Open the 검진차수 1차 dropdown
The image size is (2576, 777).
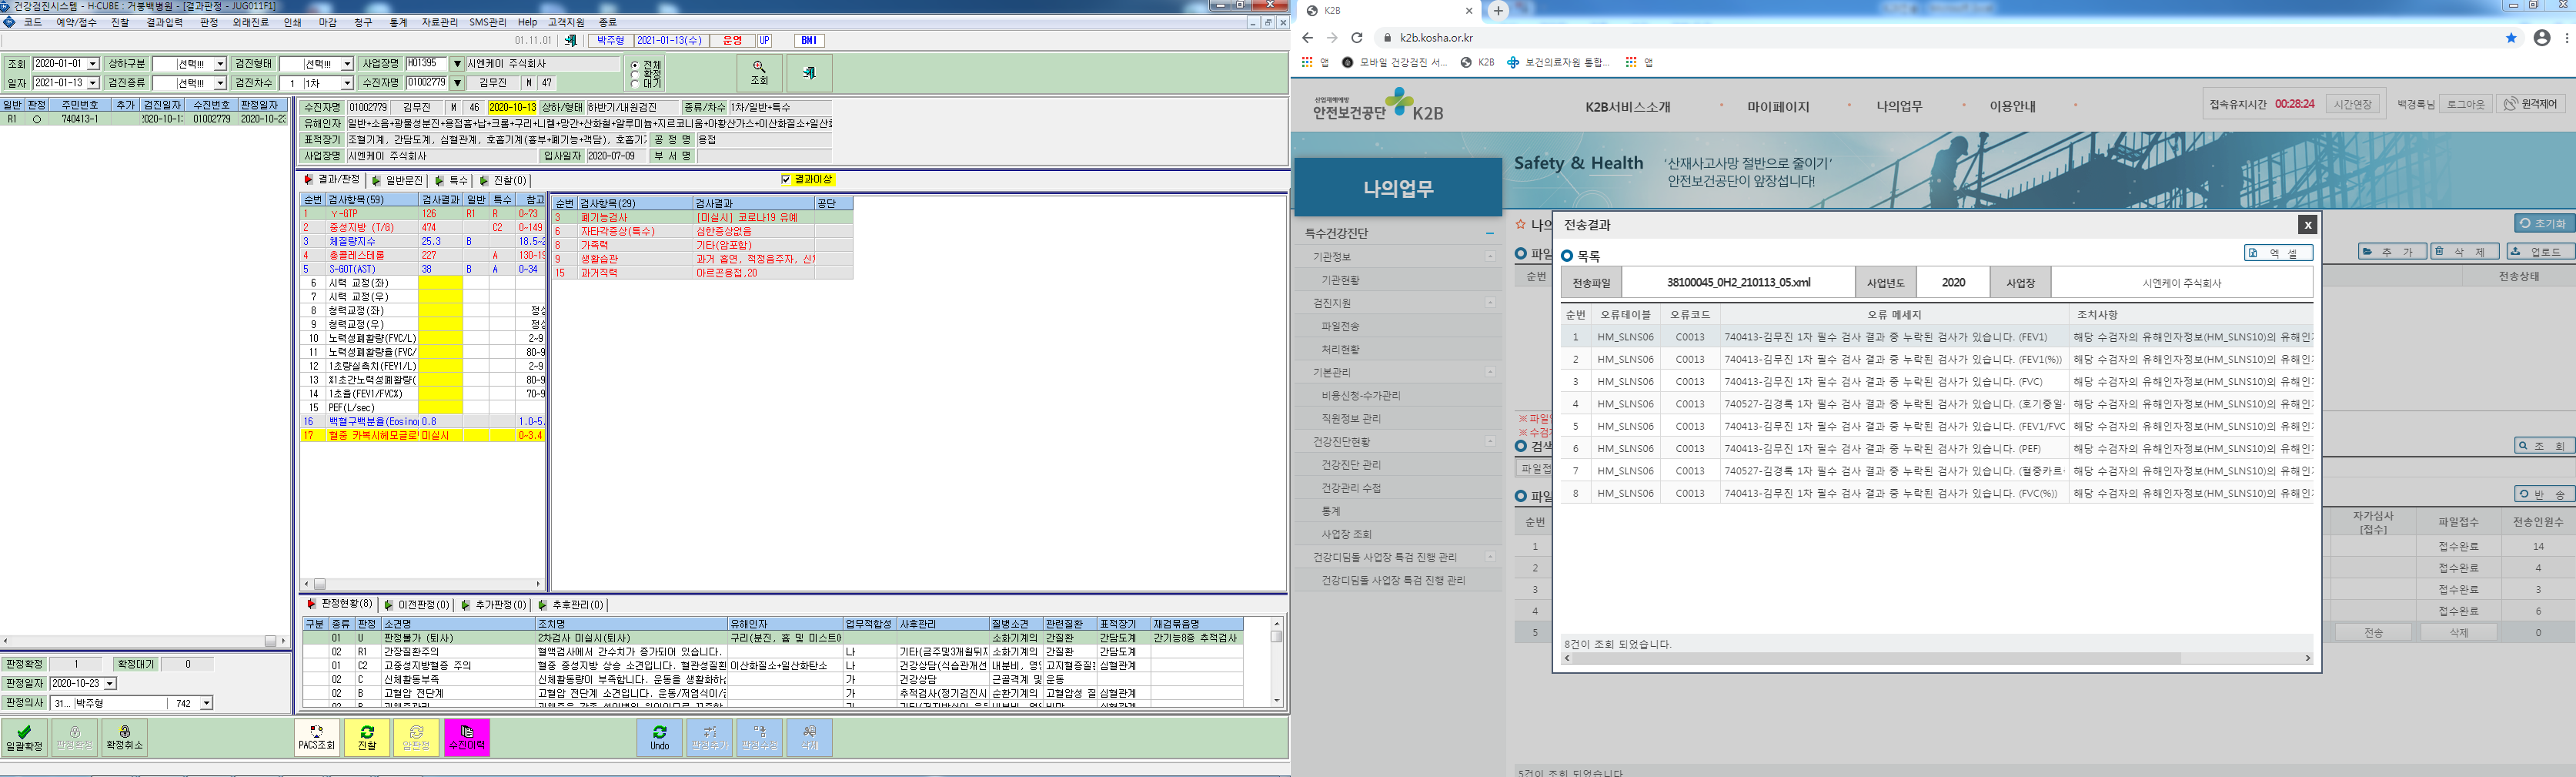click(x=316, y=83)
